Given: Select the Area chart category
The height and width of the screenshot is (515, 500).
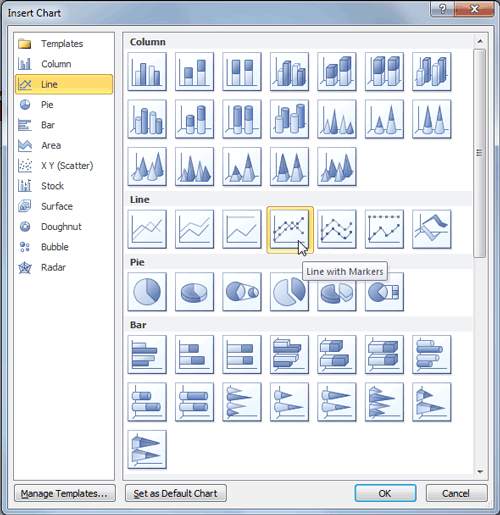Looking at the screenshot, I should pos(64,145).
